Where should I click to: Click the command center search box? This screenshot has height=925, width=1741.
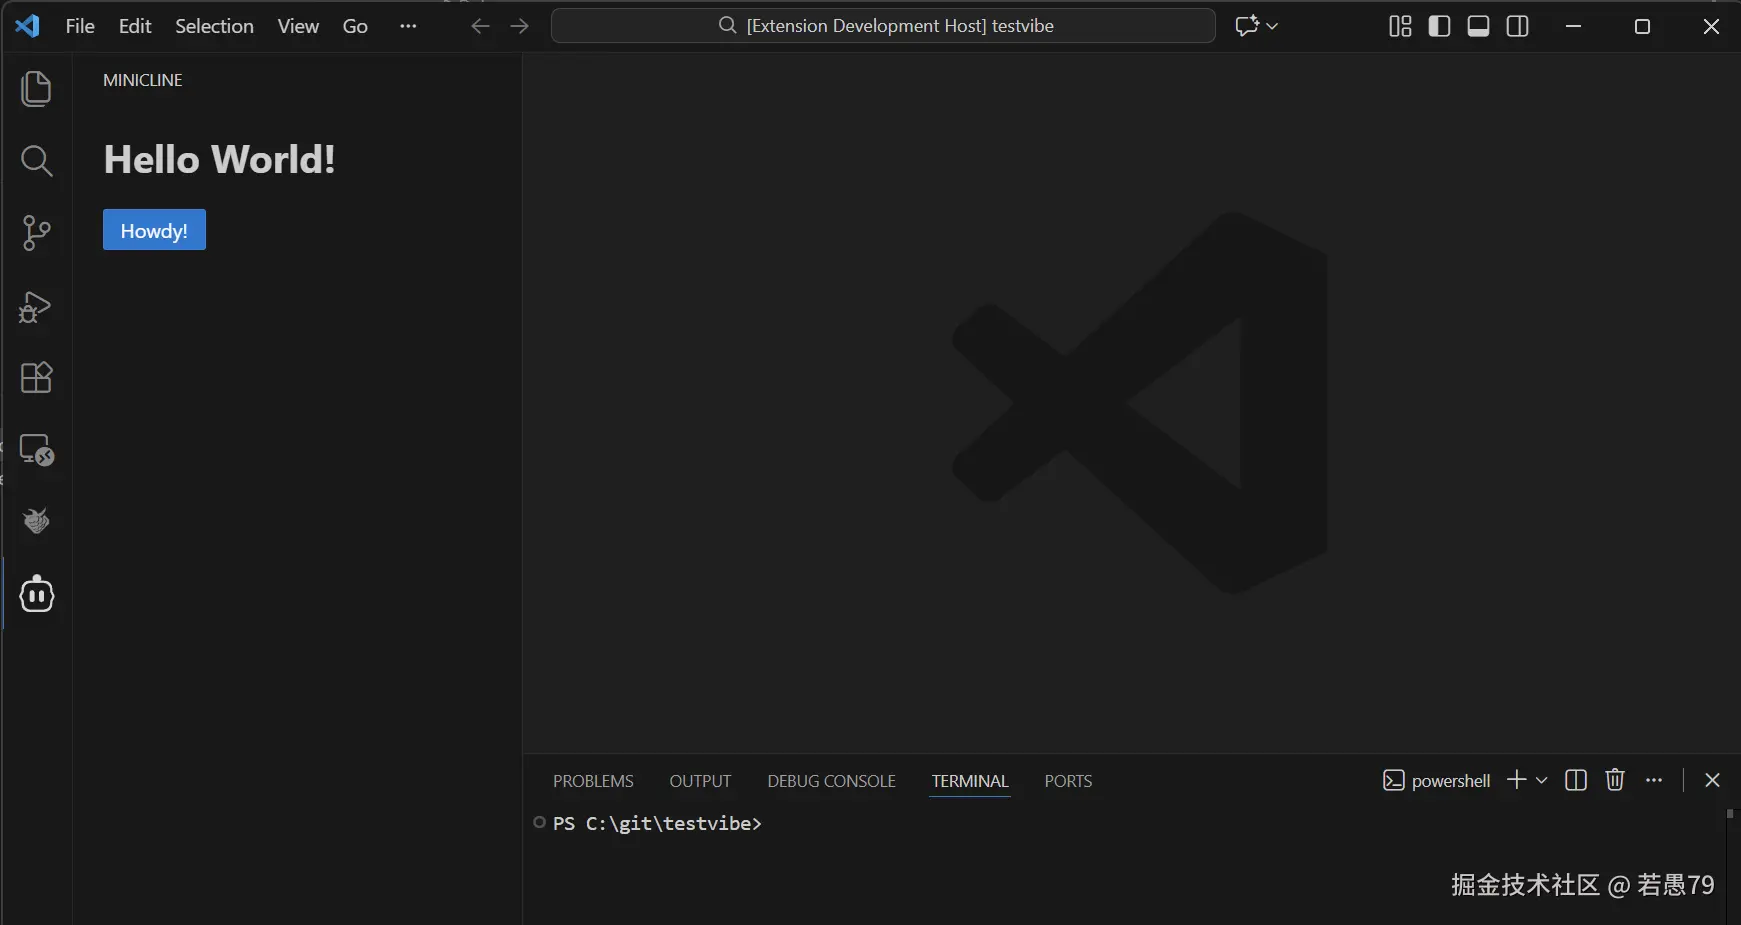[883, 26]
